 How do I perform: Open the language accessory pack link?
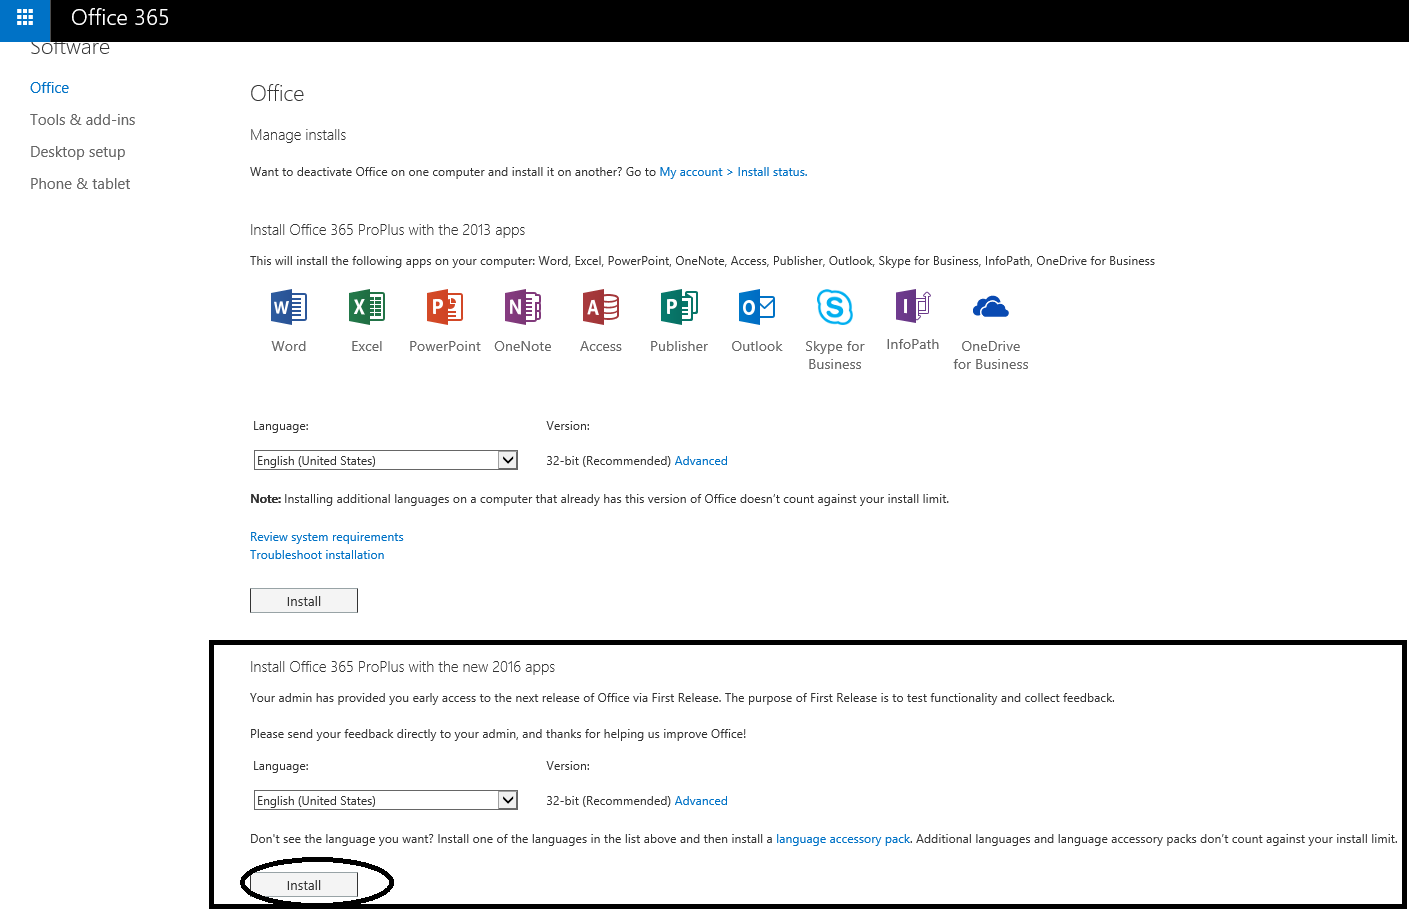click(x=843, y=839)
